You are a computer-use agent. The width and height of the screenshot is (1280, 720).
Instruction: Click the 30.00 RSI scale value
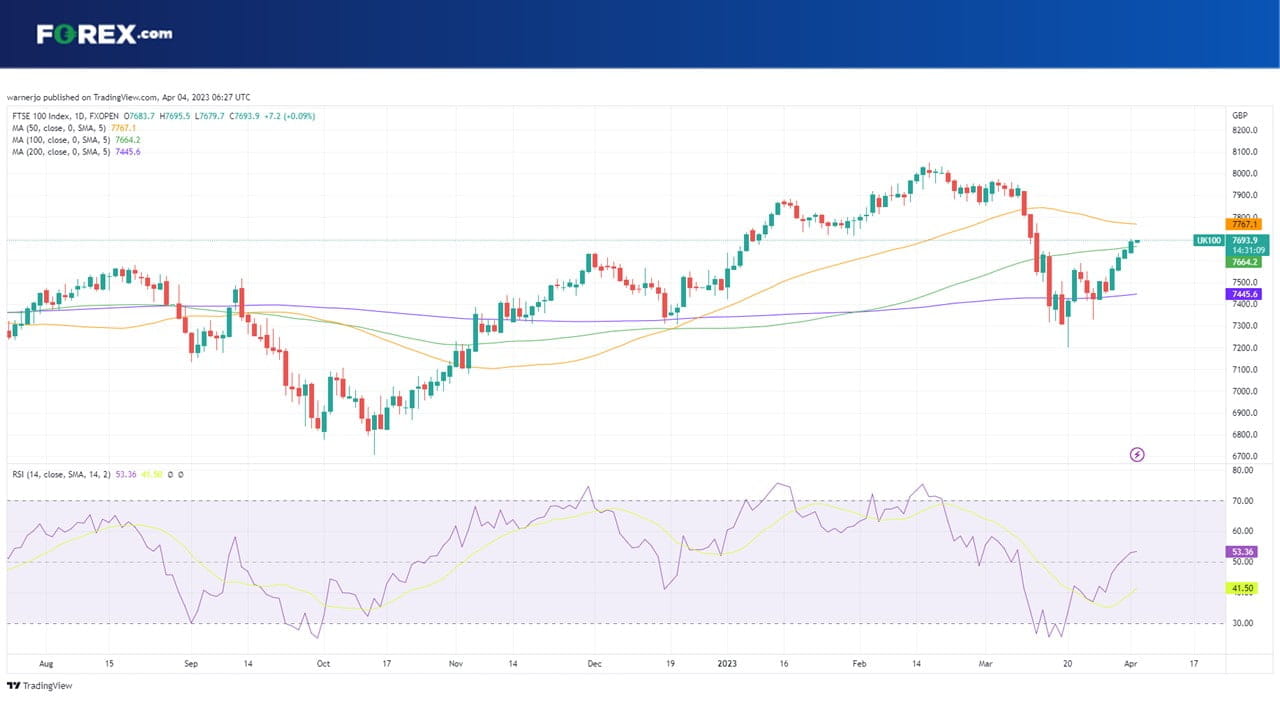[1243, 623]
